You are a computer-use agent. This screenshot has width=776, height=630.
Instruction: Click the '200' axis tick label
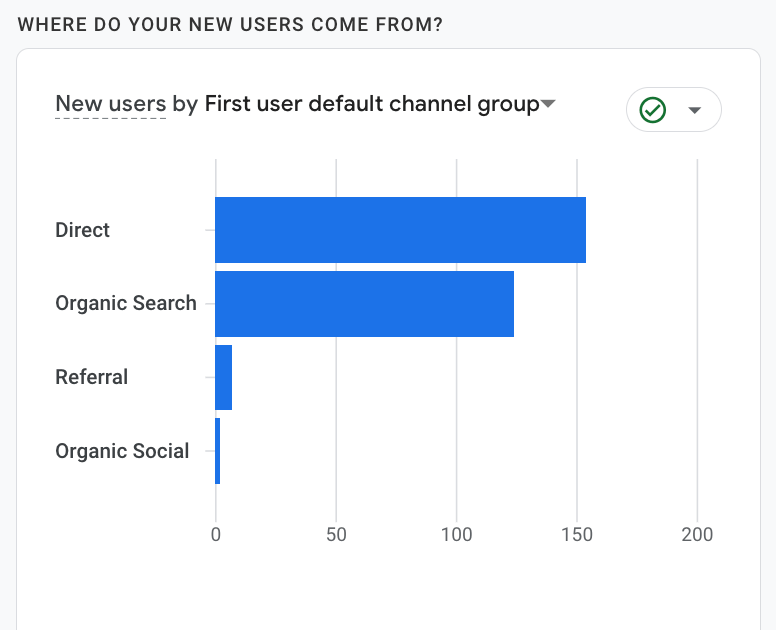697,535
